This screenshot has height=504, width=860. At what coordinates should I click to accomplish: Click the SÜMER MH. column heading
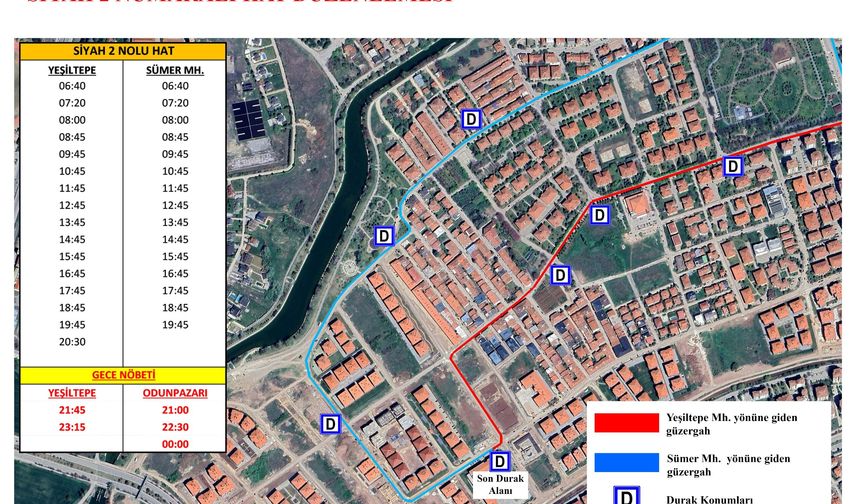click(174, 70)
